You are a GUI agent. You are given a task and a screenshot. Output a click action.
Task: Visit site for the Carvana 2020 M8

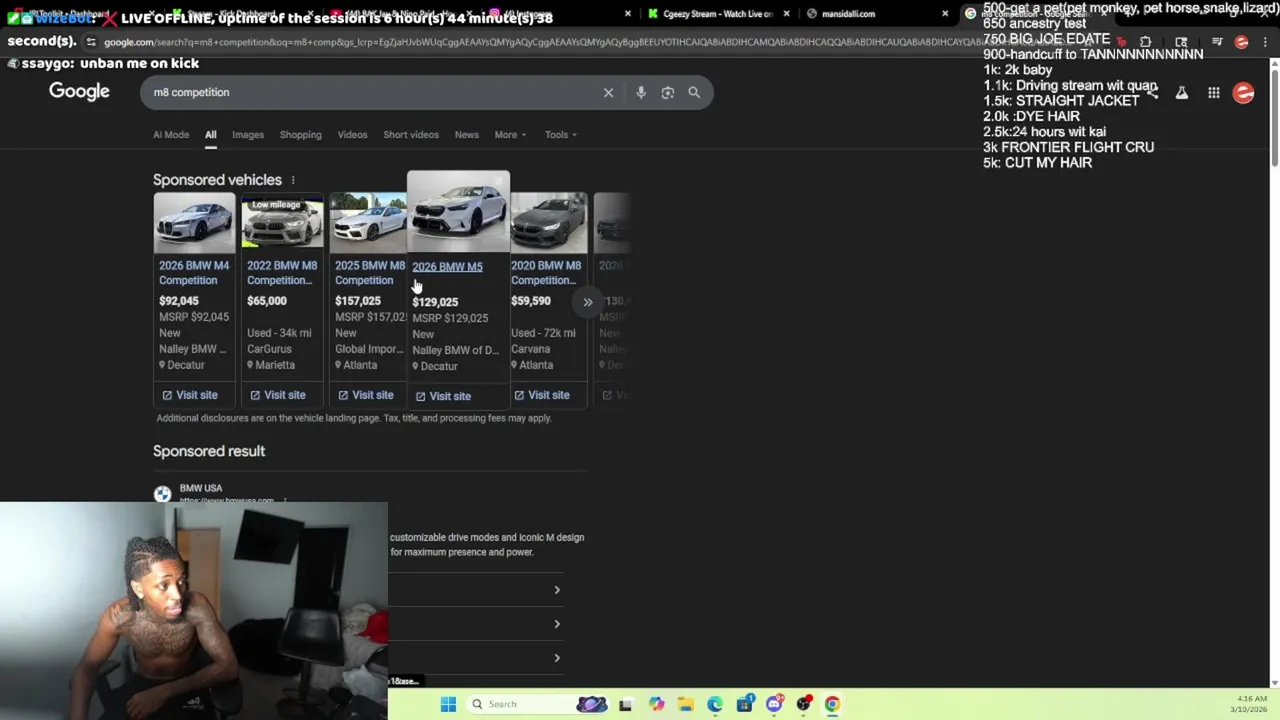point(542,395)
